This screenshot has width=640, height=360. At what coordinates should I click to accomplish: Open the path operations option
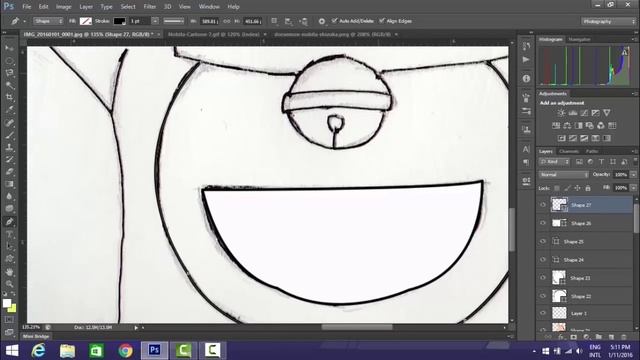[274, 21]
